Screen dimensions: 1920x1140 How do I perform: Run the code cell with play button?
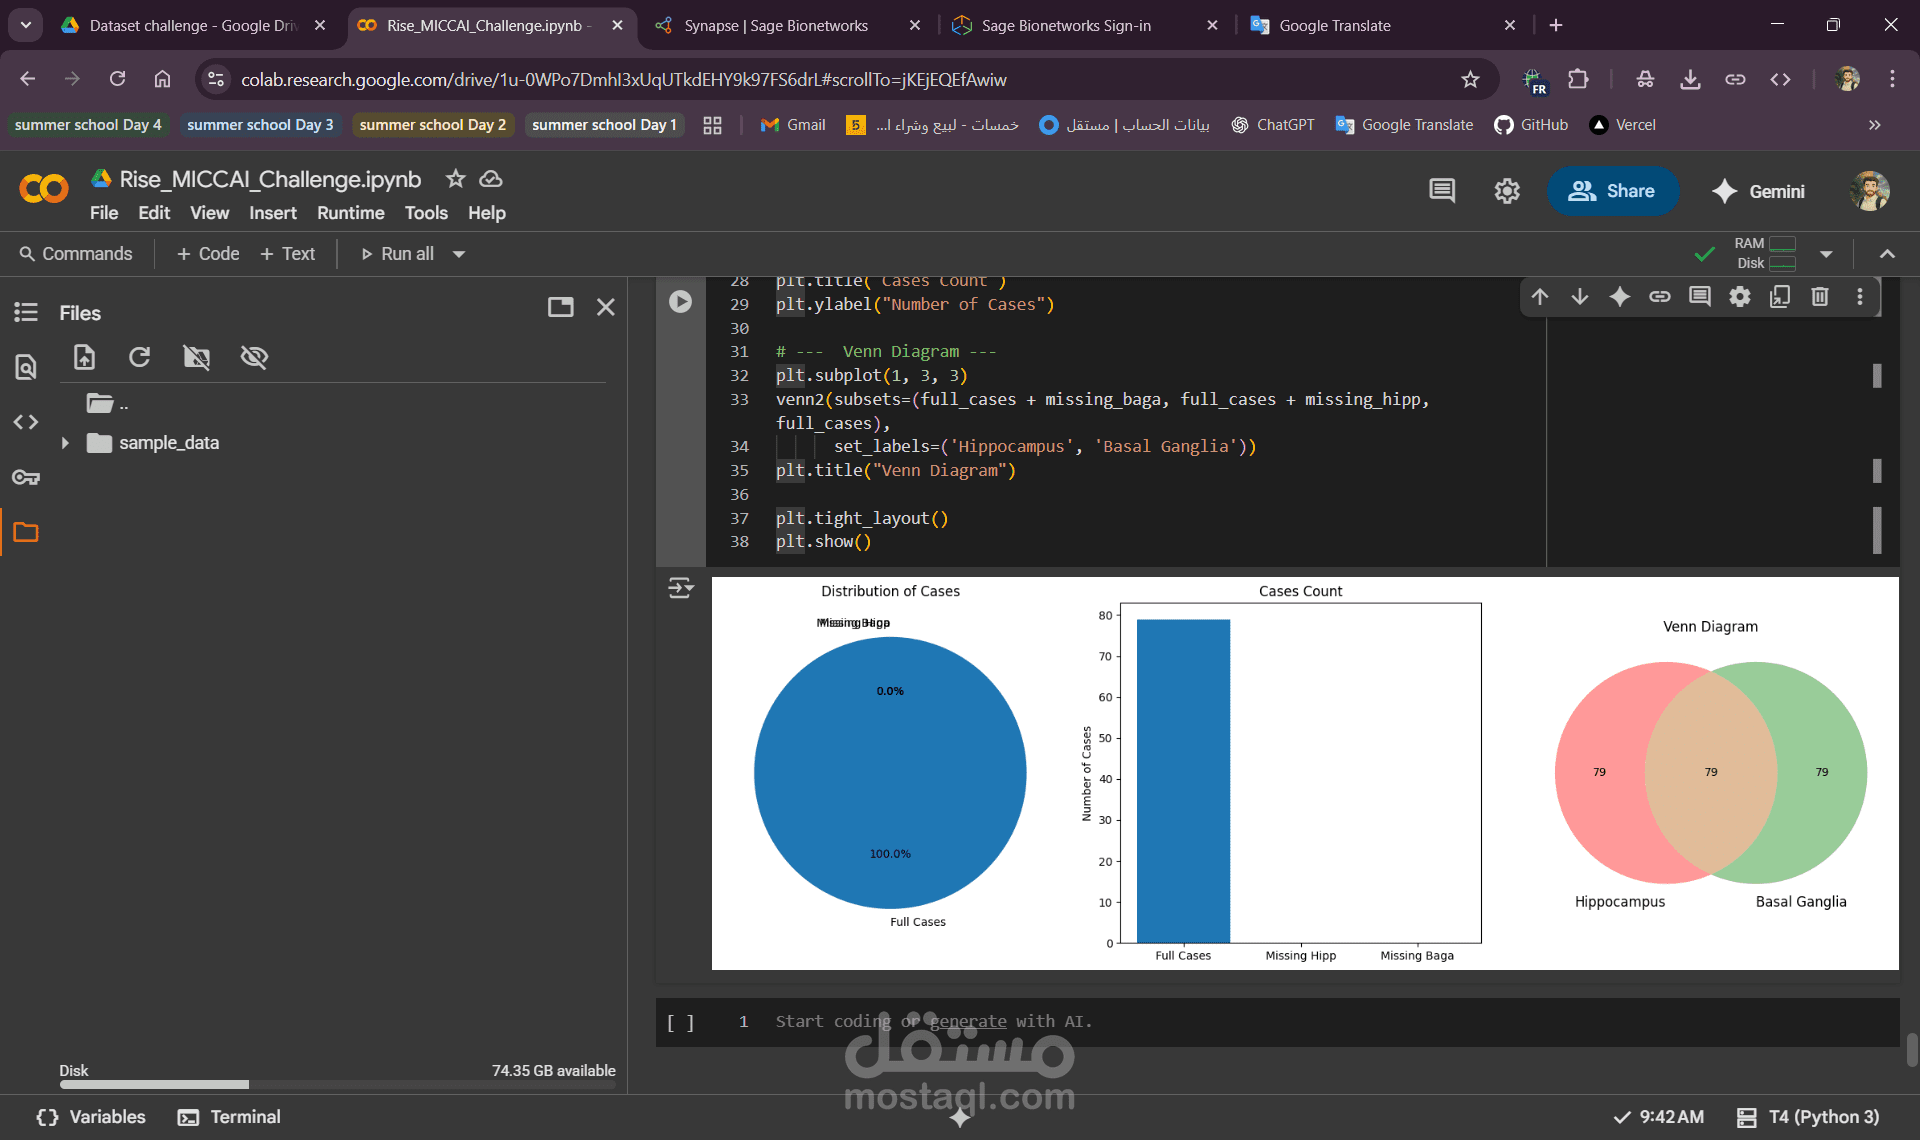coord(680,301)
